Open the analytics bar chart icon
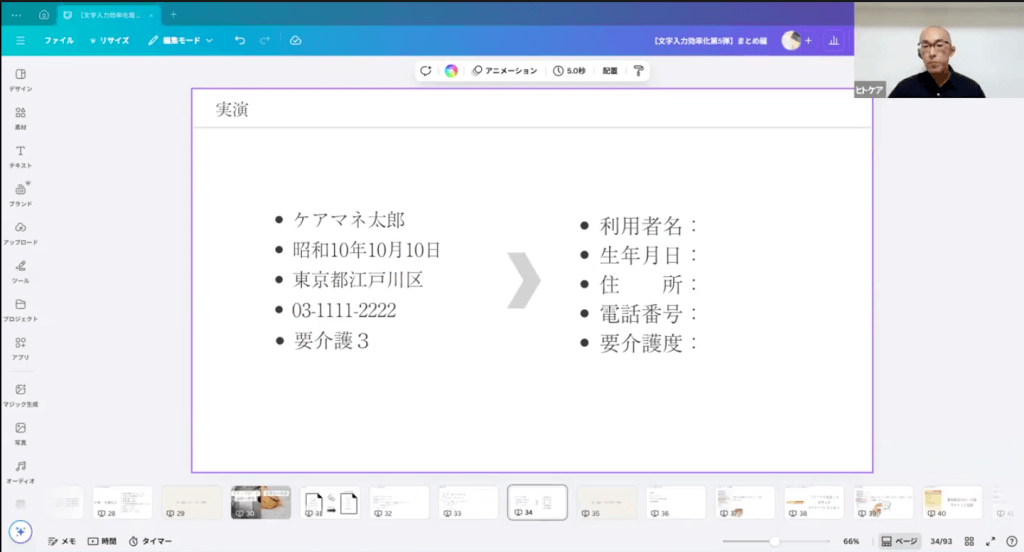The height and width of the screenshot is (552, 1024). (x=833, y=41)
